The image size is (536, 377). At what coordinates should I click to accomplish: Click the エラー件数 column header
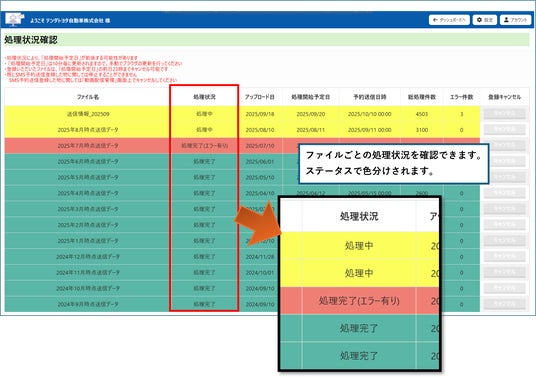[x=461, y=97]
